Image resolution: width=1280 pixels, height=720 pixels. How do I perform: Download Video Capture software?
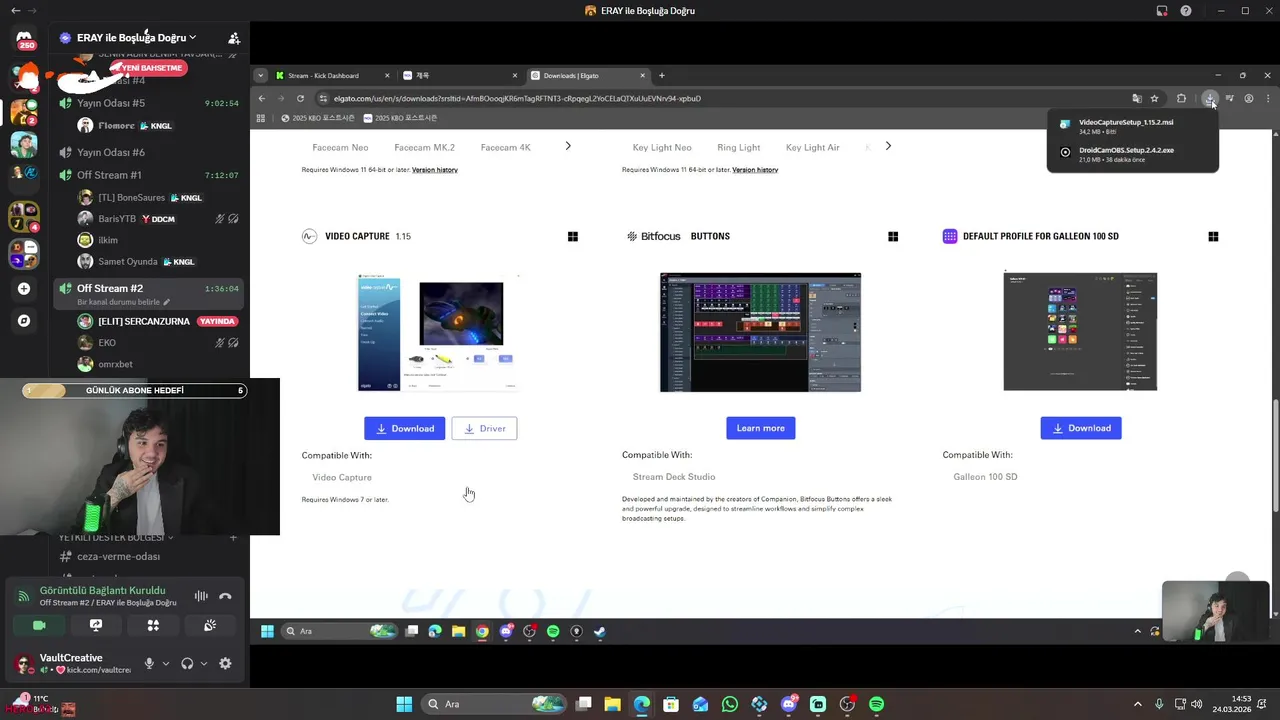click(x=404, y=428)
